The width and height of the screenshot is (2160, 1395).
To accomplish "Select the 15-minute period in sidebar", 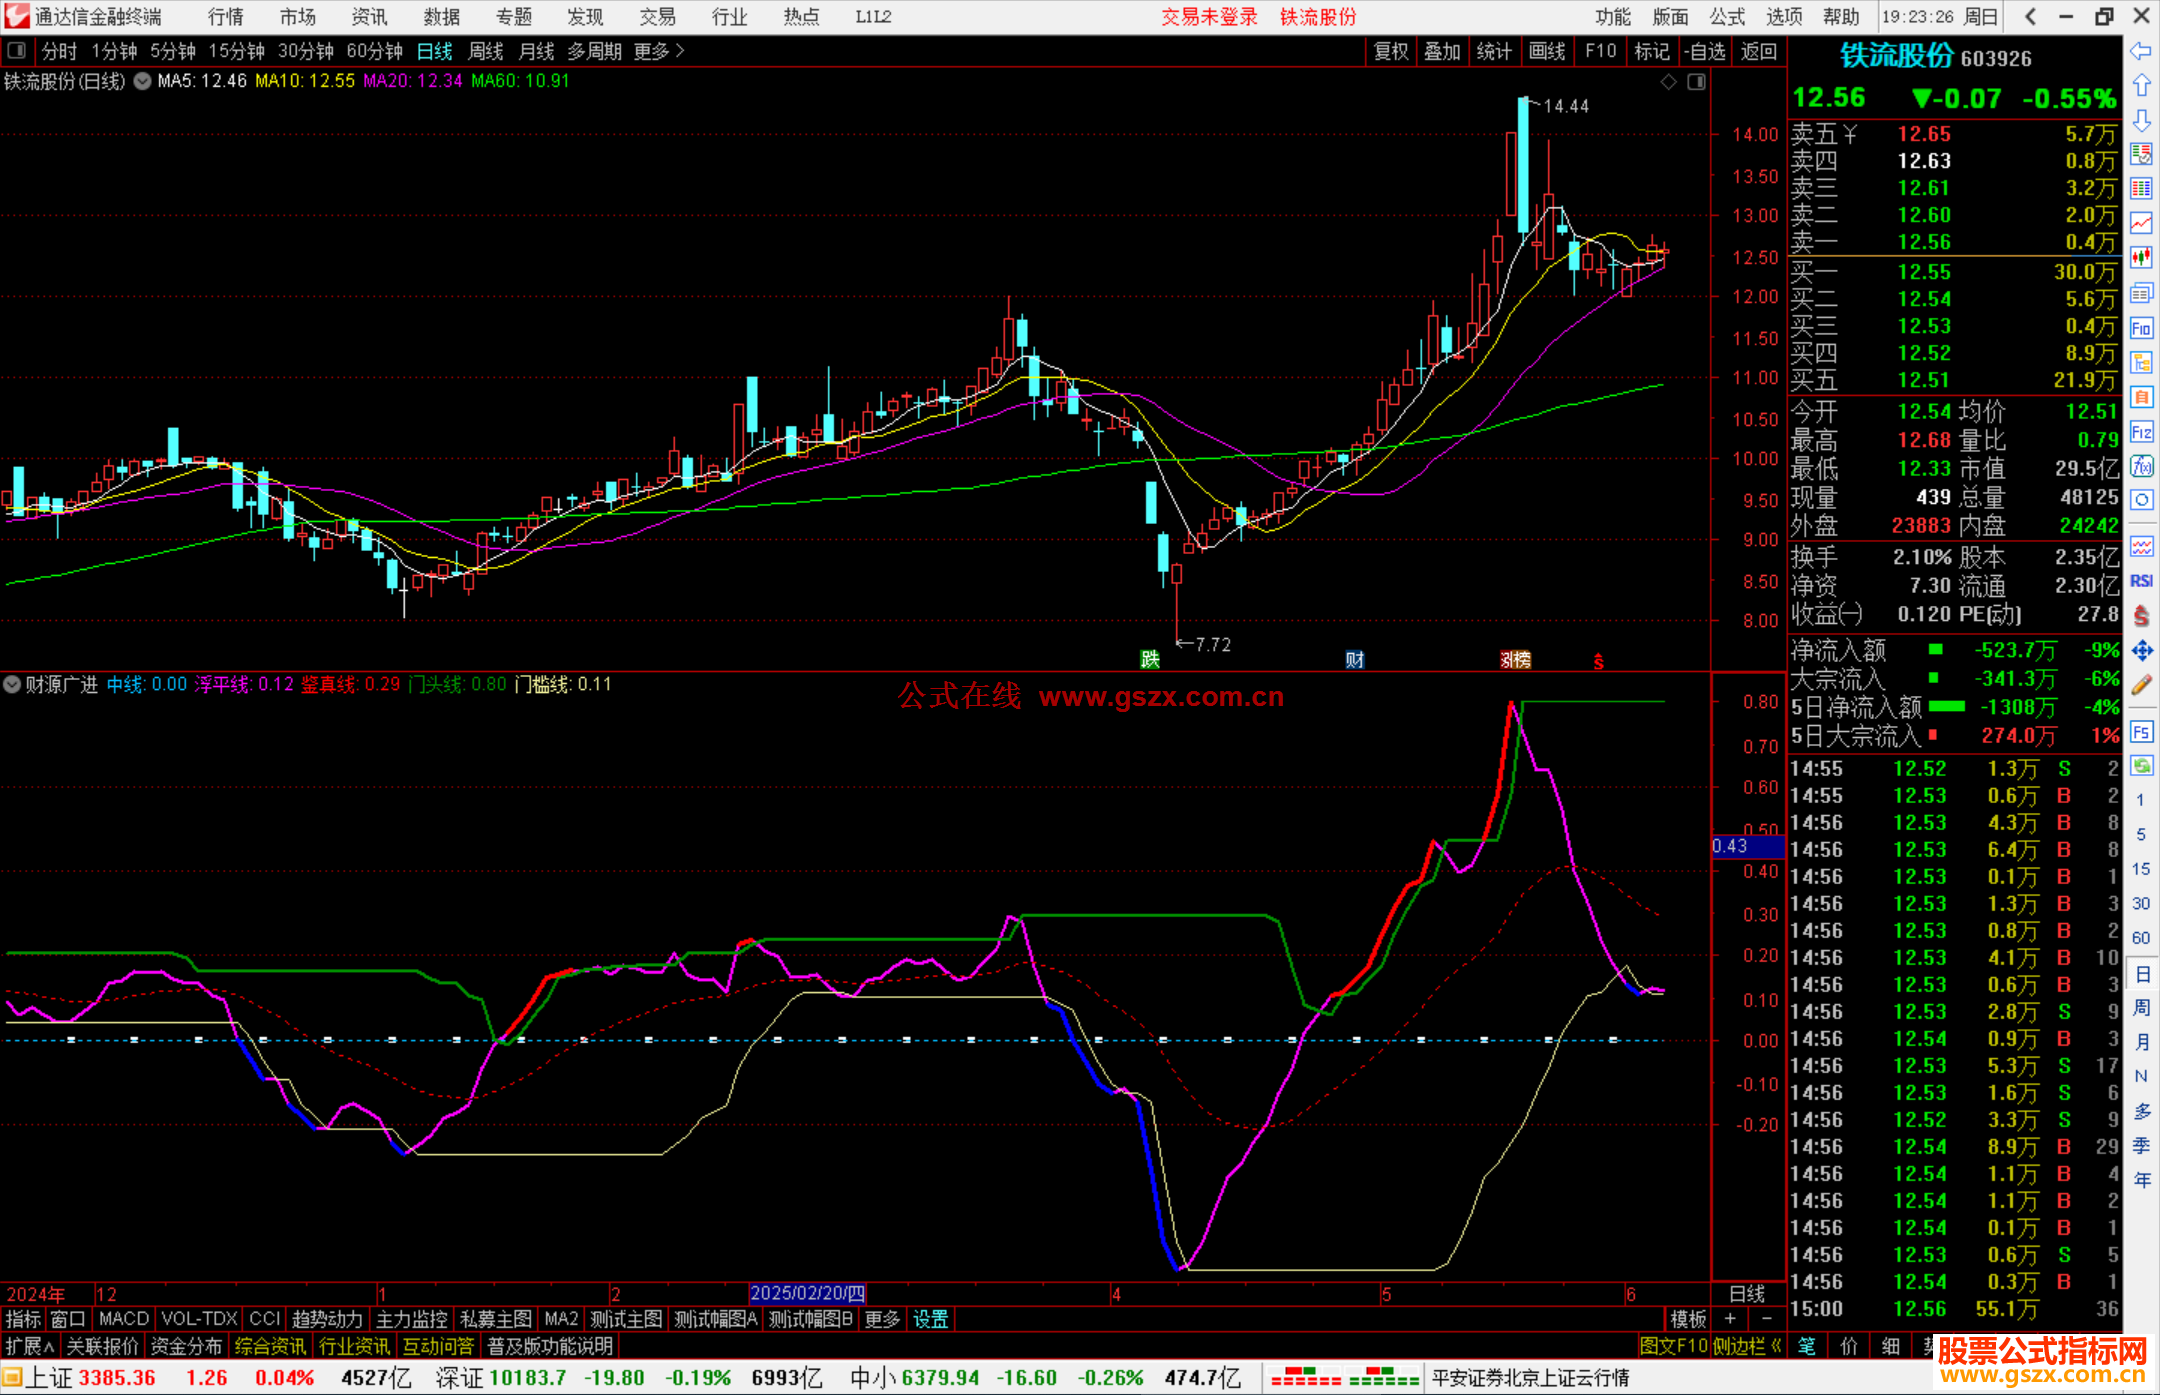I will (x=2141, y=869).
